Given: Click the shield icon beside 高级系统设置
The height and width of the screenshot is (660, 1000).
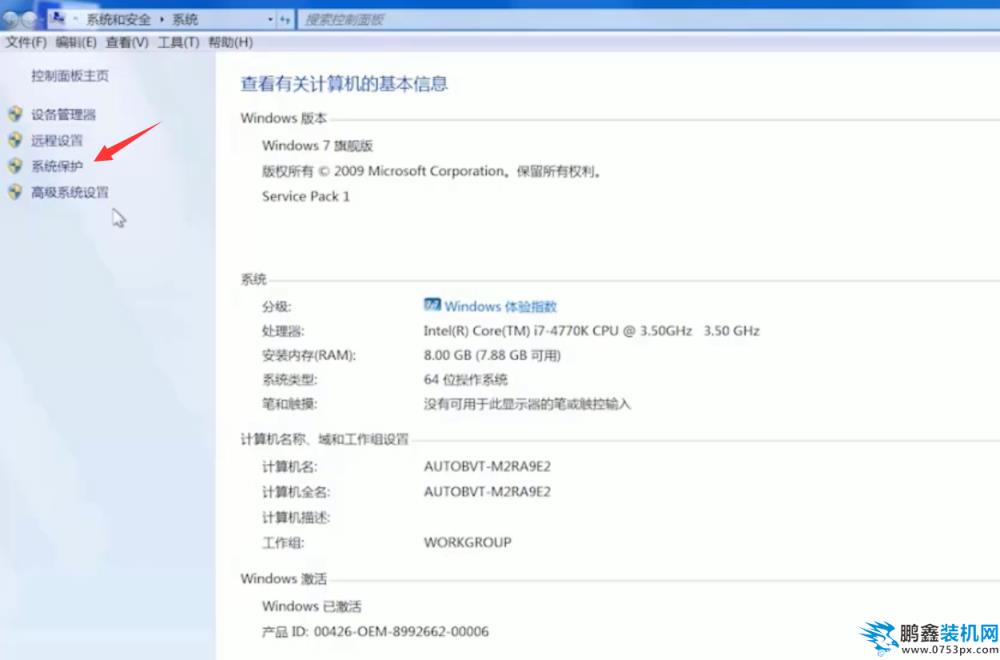Looking at the screenshot, I should tap(15, 192).
